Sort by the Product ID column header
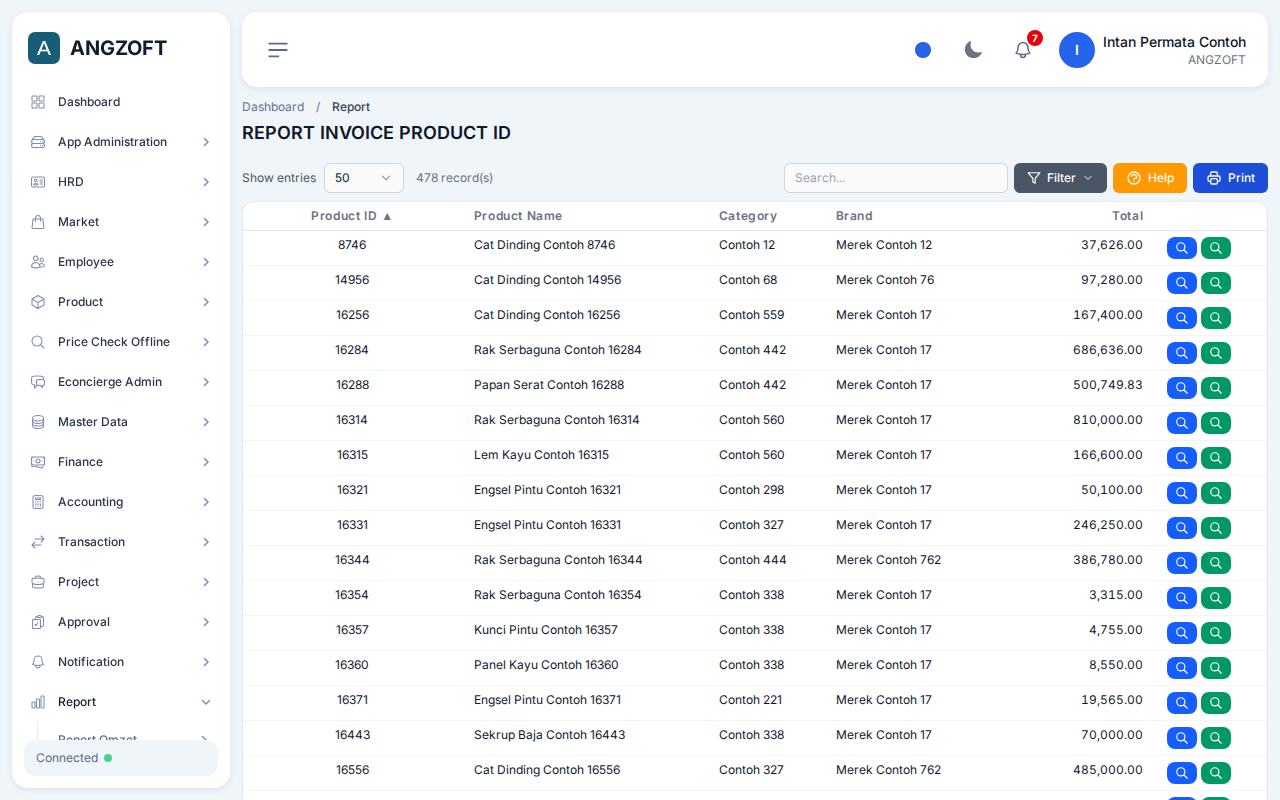This screenshot has height=800, width=1280. tap(352, 216)
